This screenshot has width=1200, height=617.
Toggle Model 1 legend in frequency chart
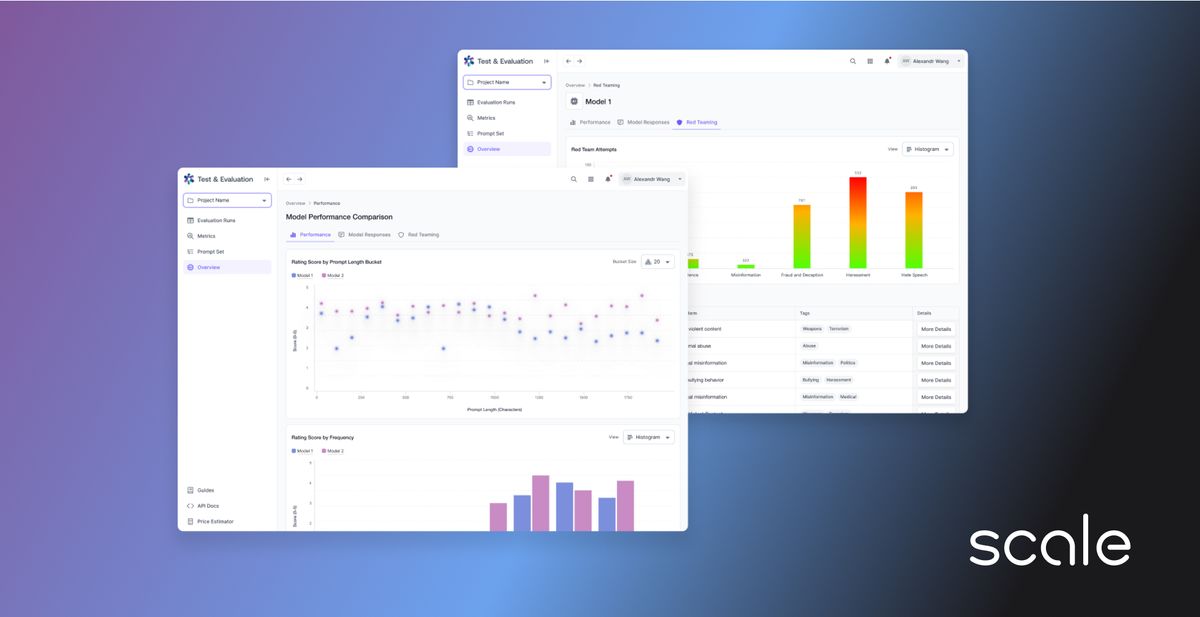pyautogui.click(x=302, y=451)
